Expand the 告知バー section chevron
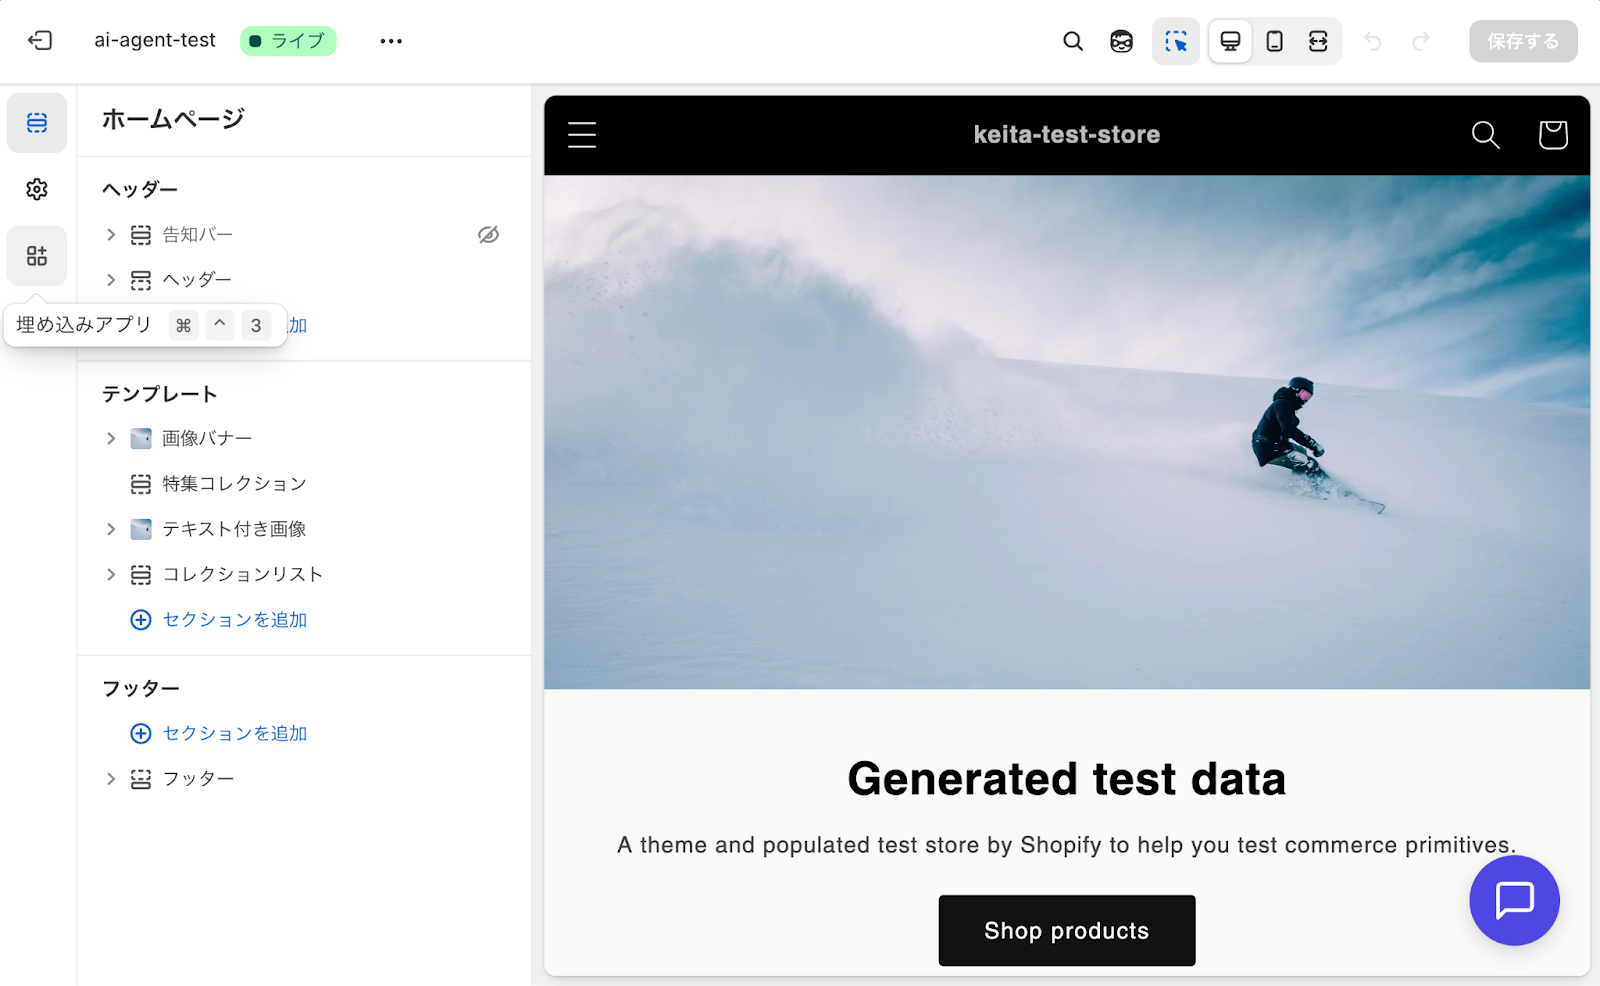 111,235
